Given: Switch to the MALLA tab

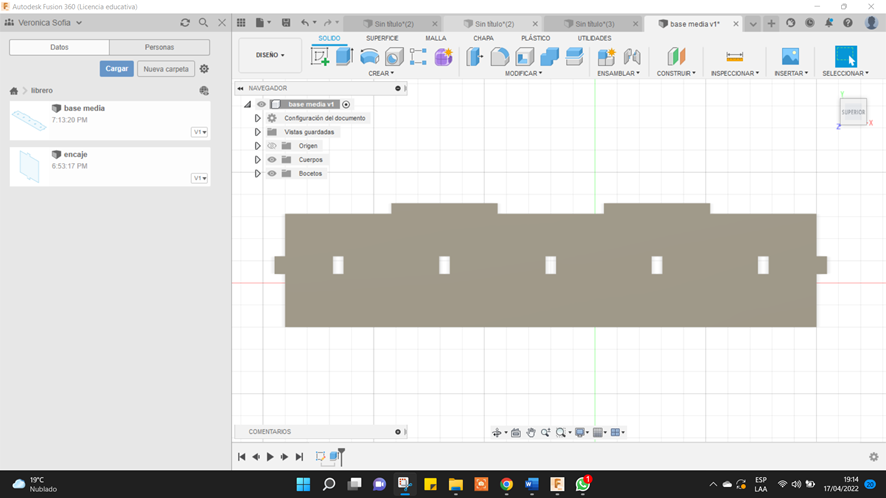Looking at the screenshot, I should tap(436, 38).
